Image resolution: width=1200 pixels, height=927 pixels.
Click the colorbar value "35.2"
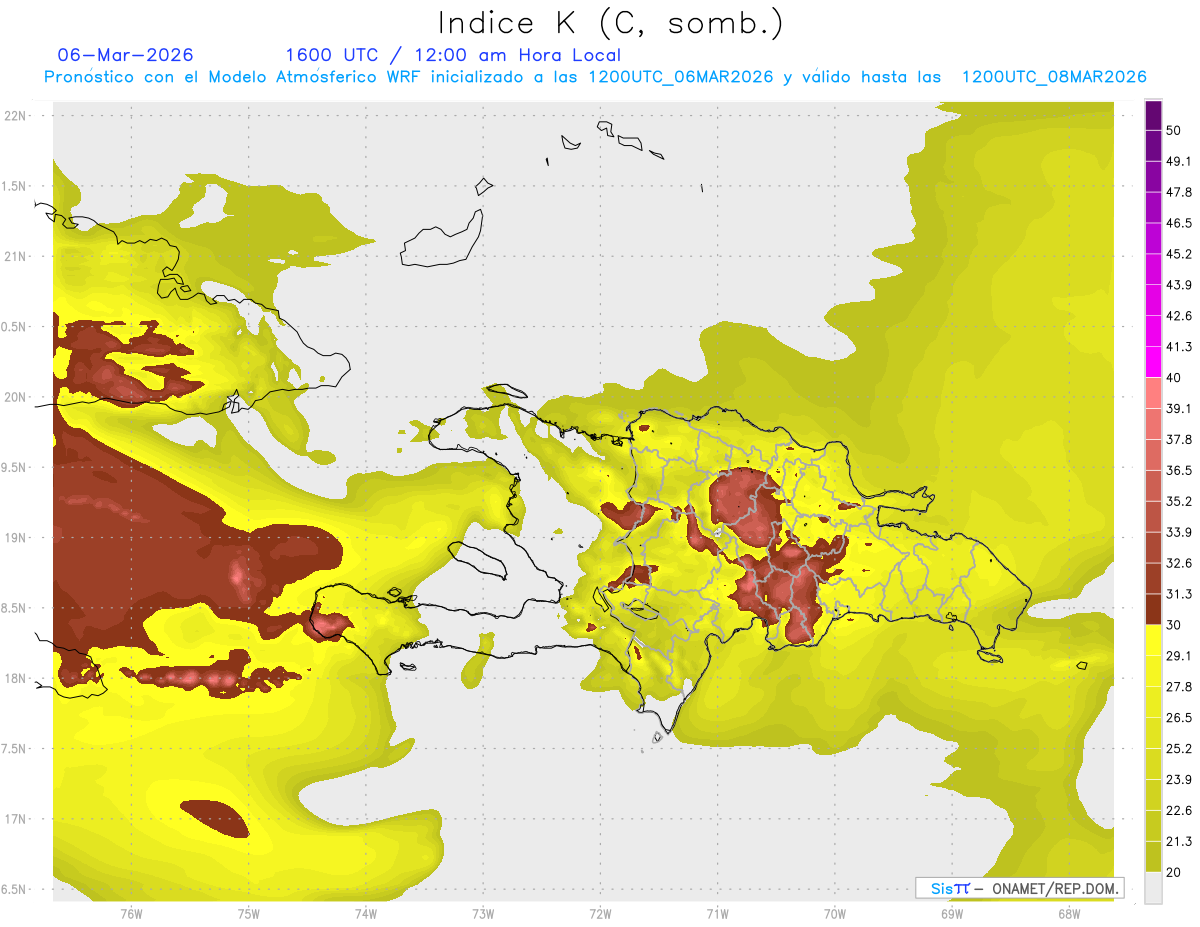tap(1179, 501)
